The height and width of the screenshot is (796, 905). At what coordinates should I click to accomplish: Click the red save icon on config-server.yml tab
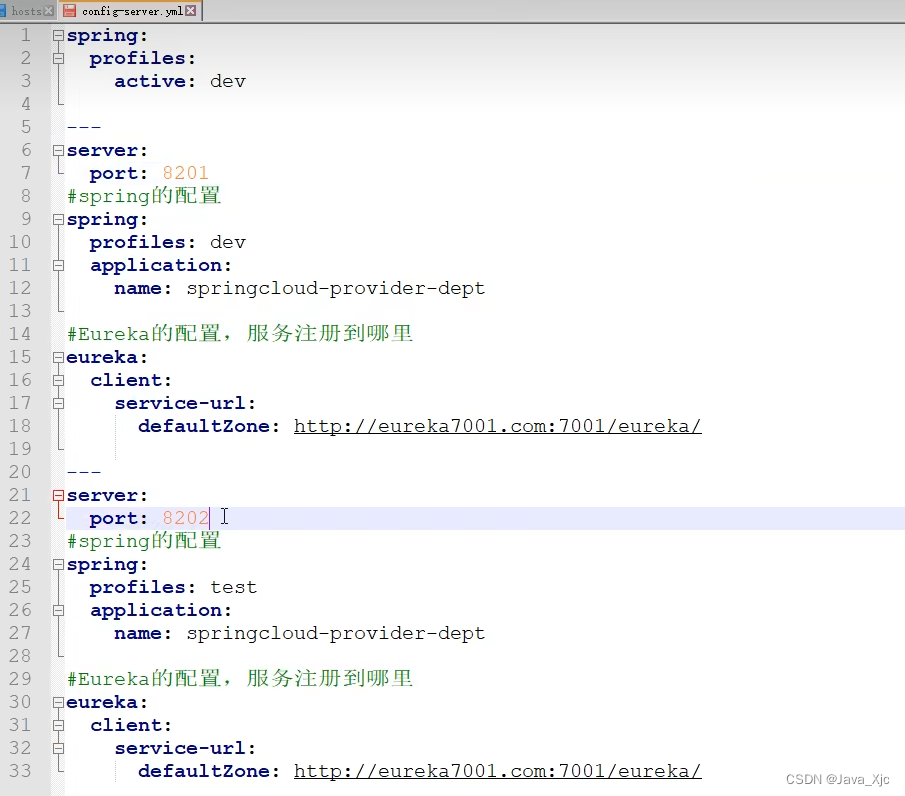point(69,10)
